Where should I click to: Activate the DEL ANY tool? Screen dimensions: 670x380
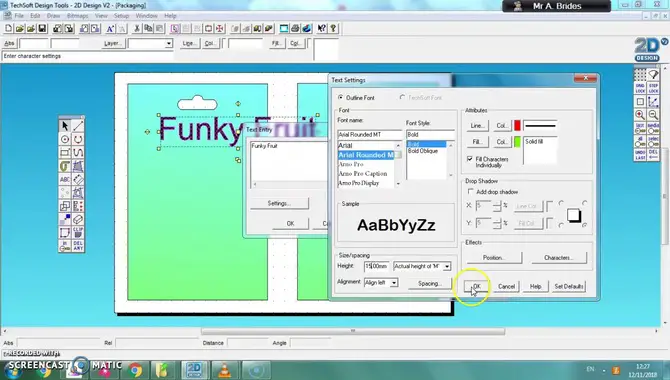pyautogui.click(x=78, y=246)
